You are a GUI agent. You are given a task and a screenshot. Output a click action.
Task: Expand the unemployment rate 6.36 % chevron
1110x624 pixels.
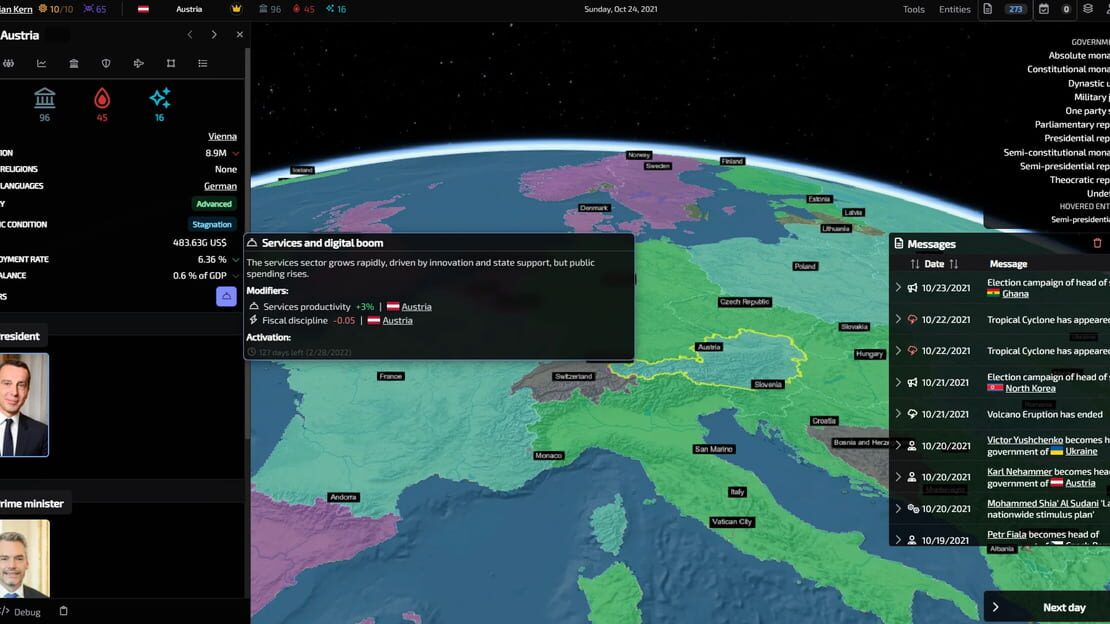[x=236, y=260]
